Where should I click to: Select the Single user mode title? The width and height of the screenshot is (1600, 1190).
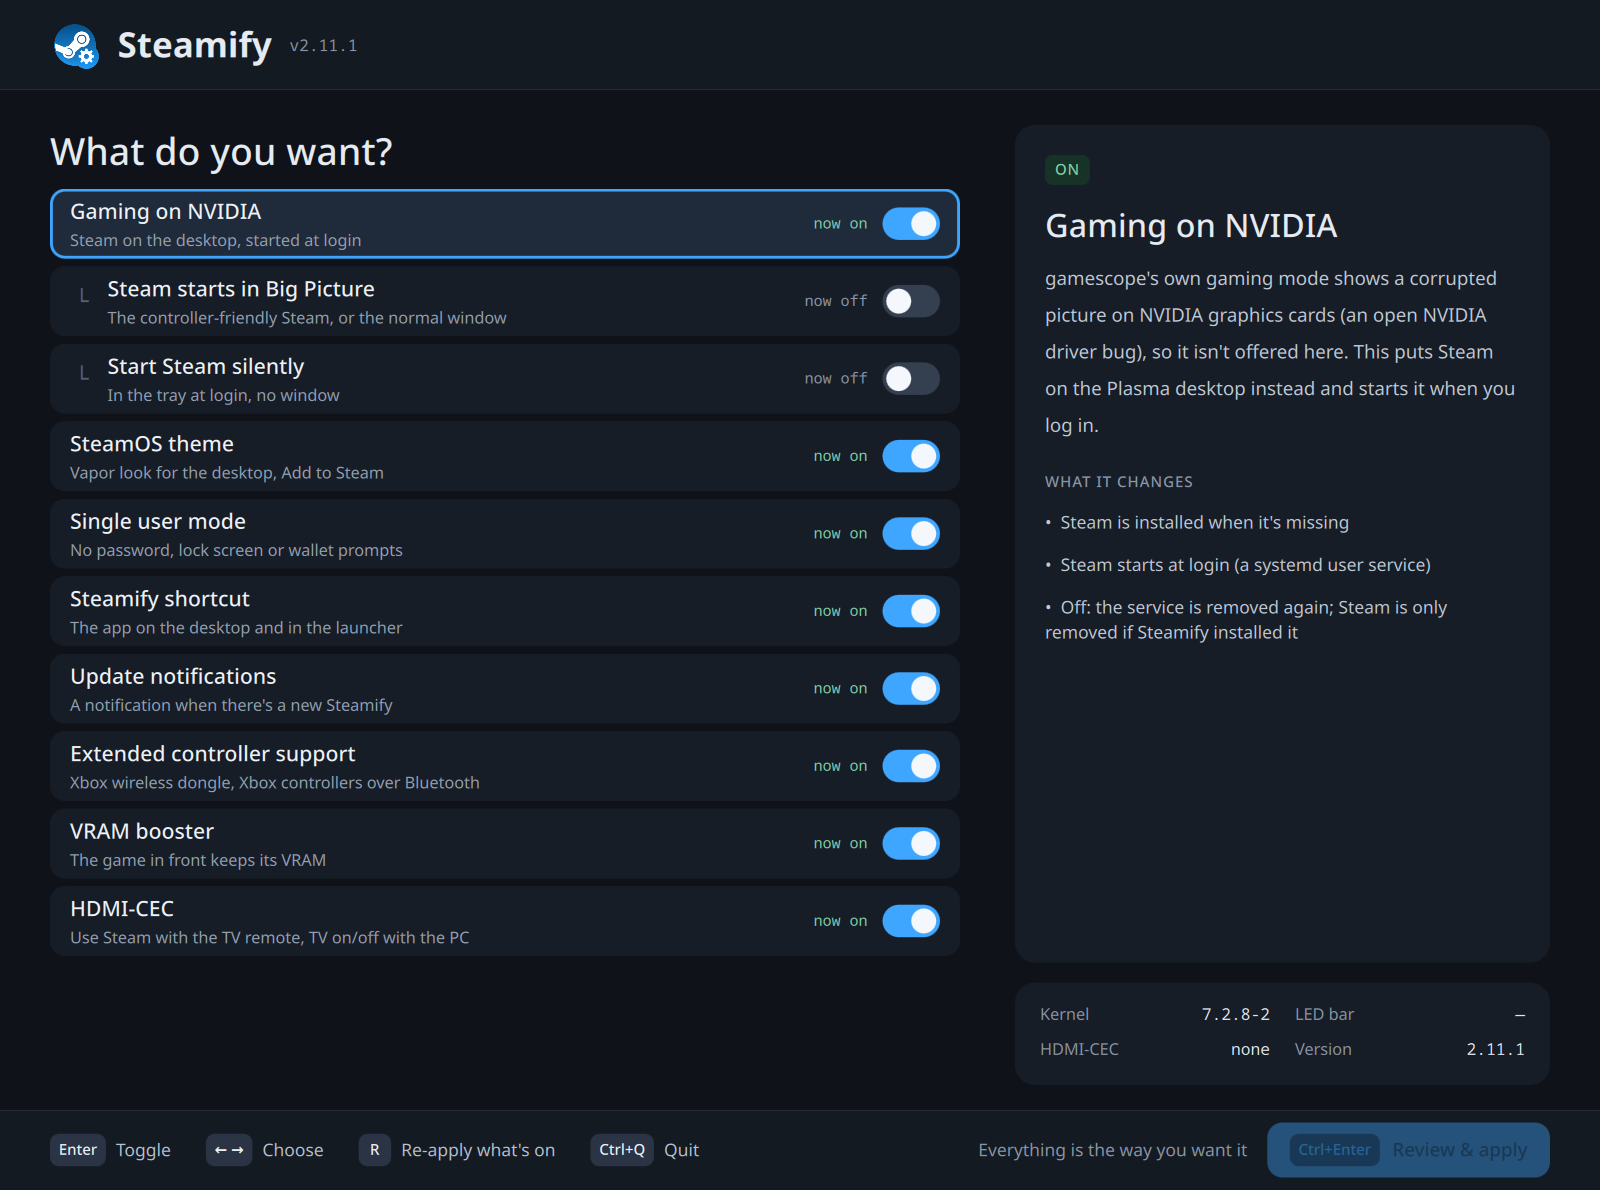tap(158, 522)
